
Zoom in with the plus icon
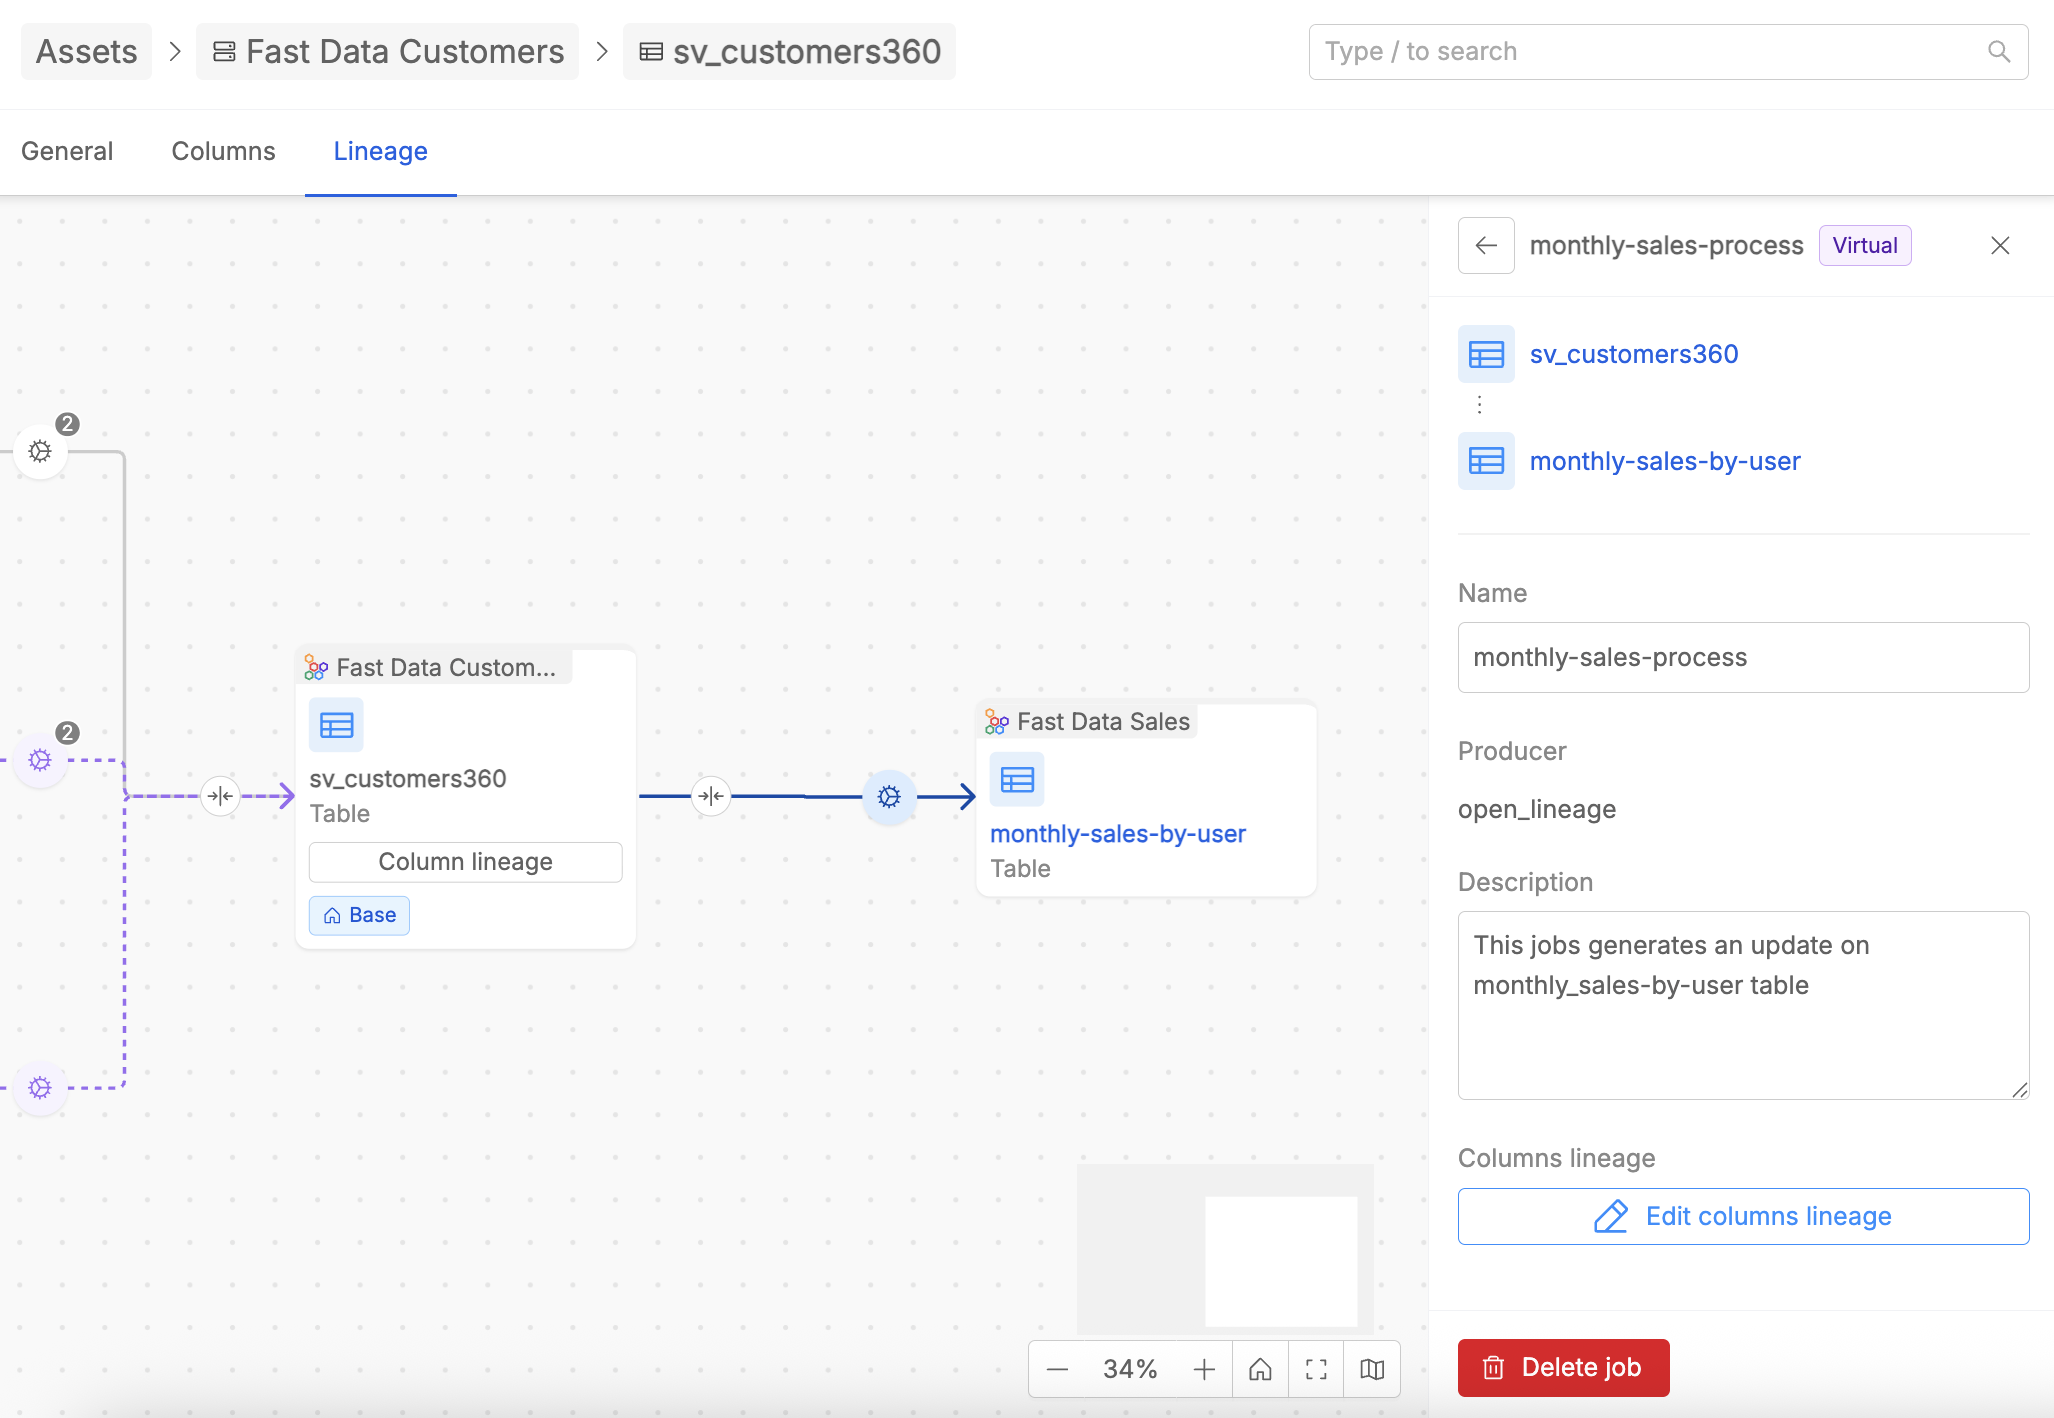[1204, 1369]
